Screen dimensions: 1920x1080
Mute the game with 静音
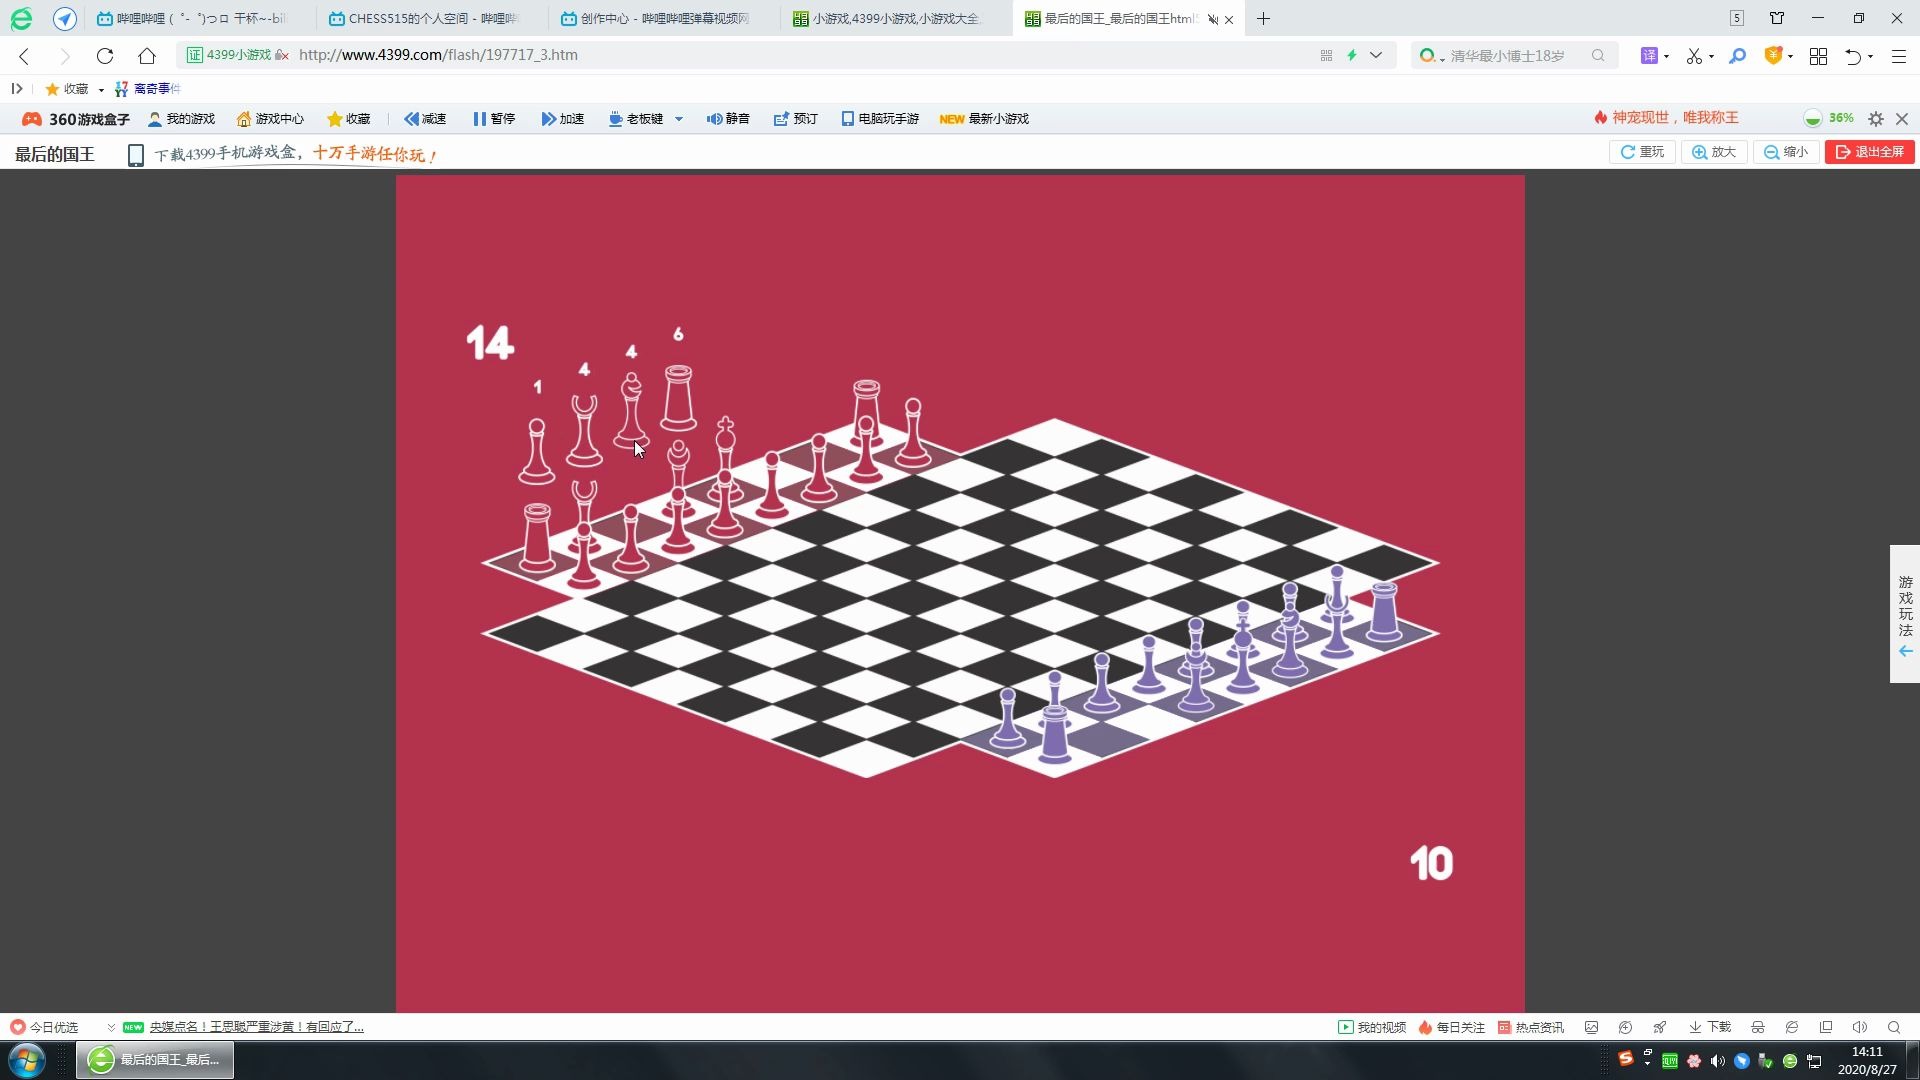(728, 119)
